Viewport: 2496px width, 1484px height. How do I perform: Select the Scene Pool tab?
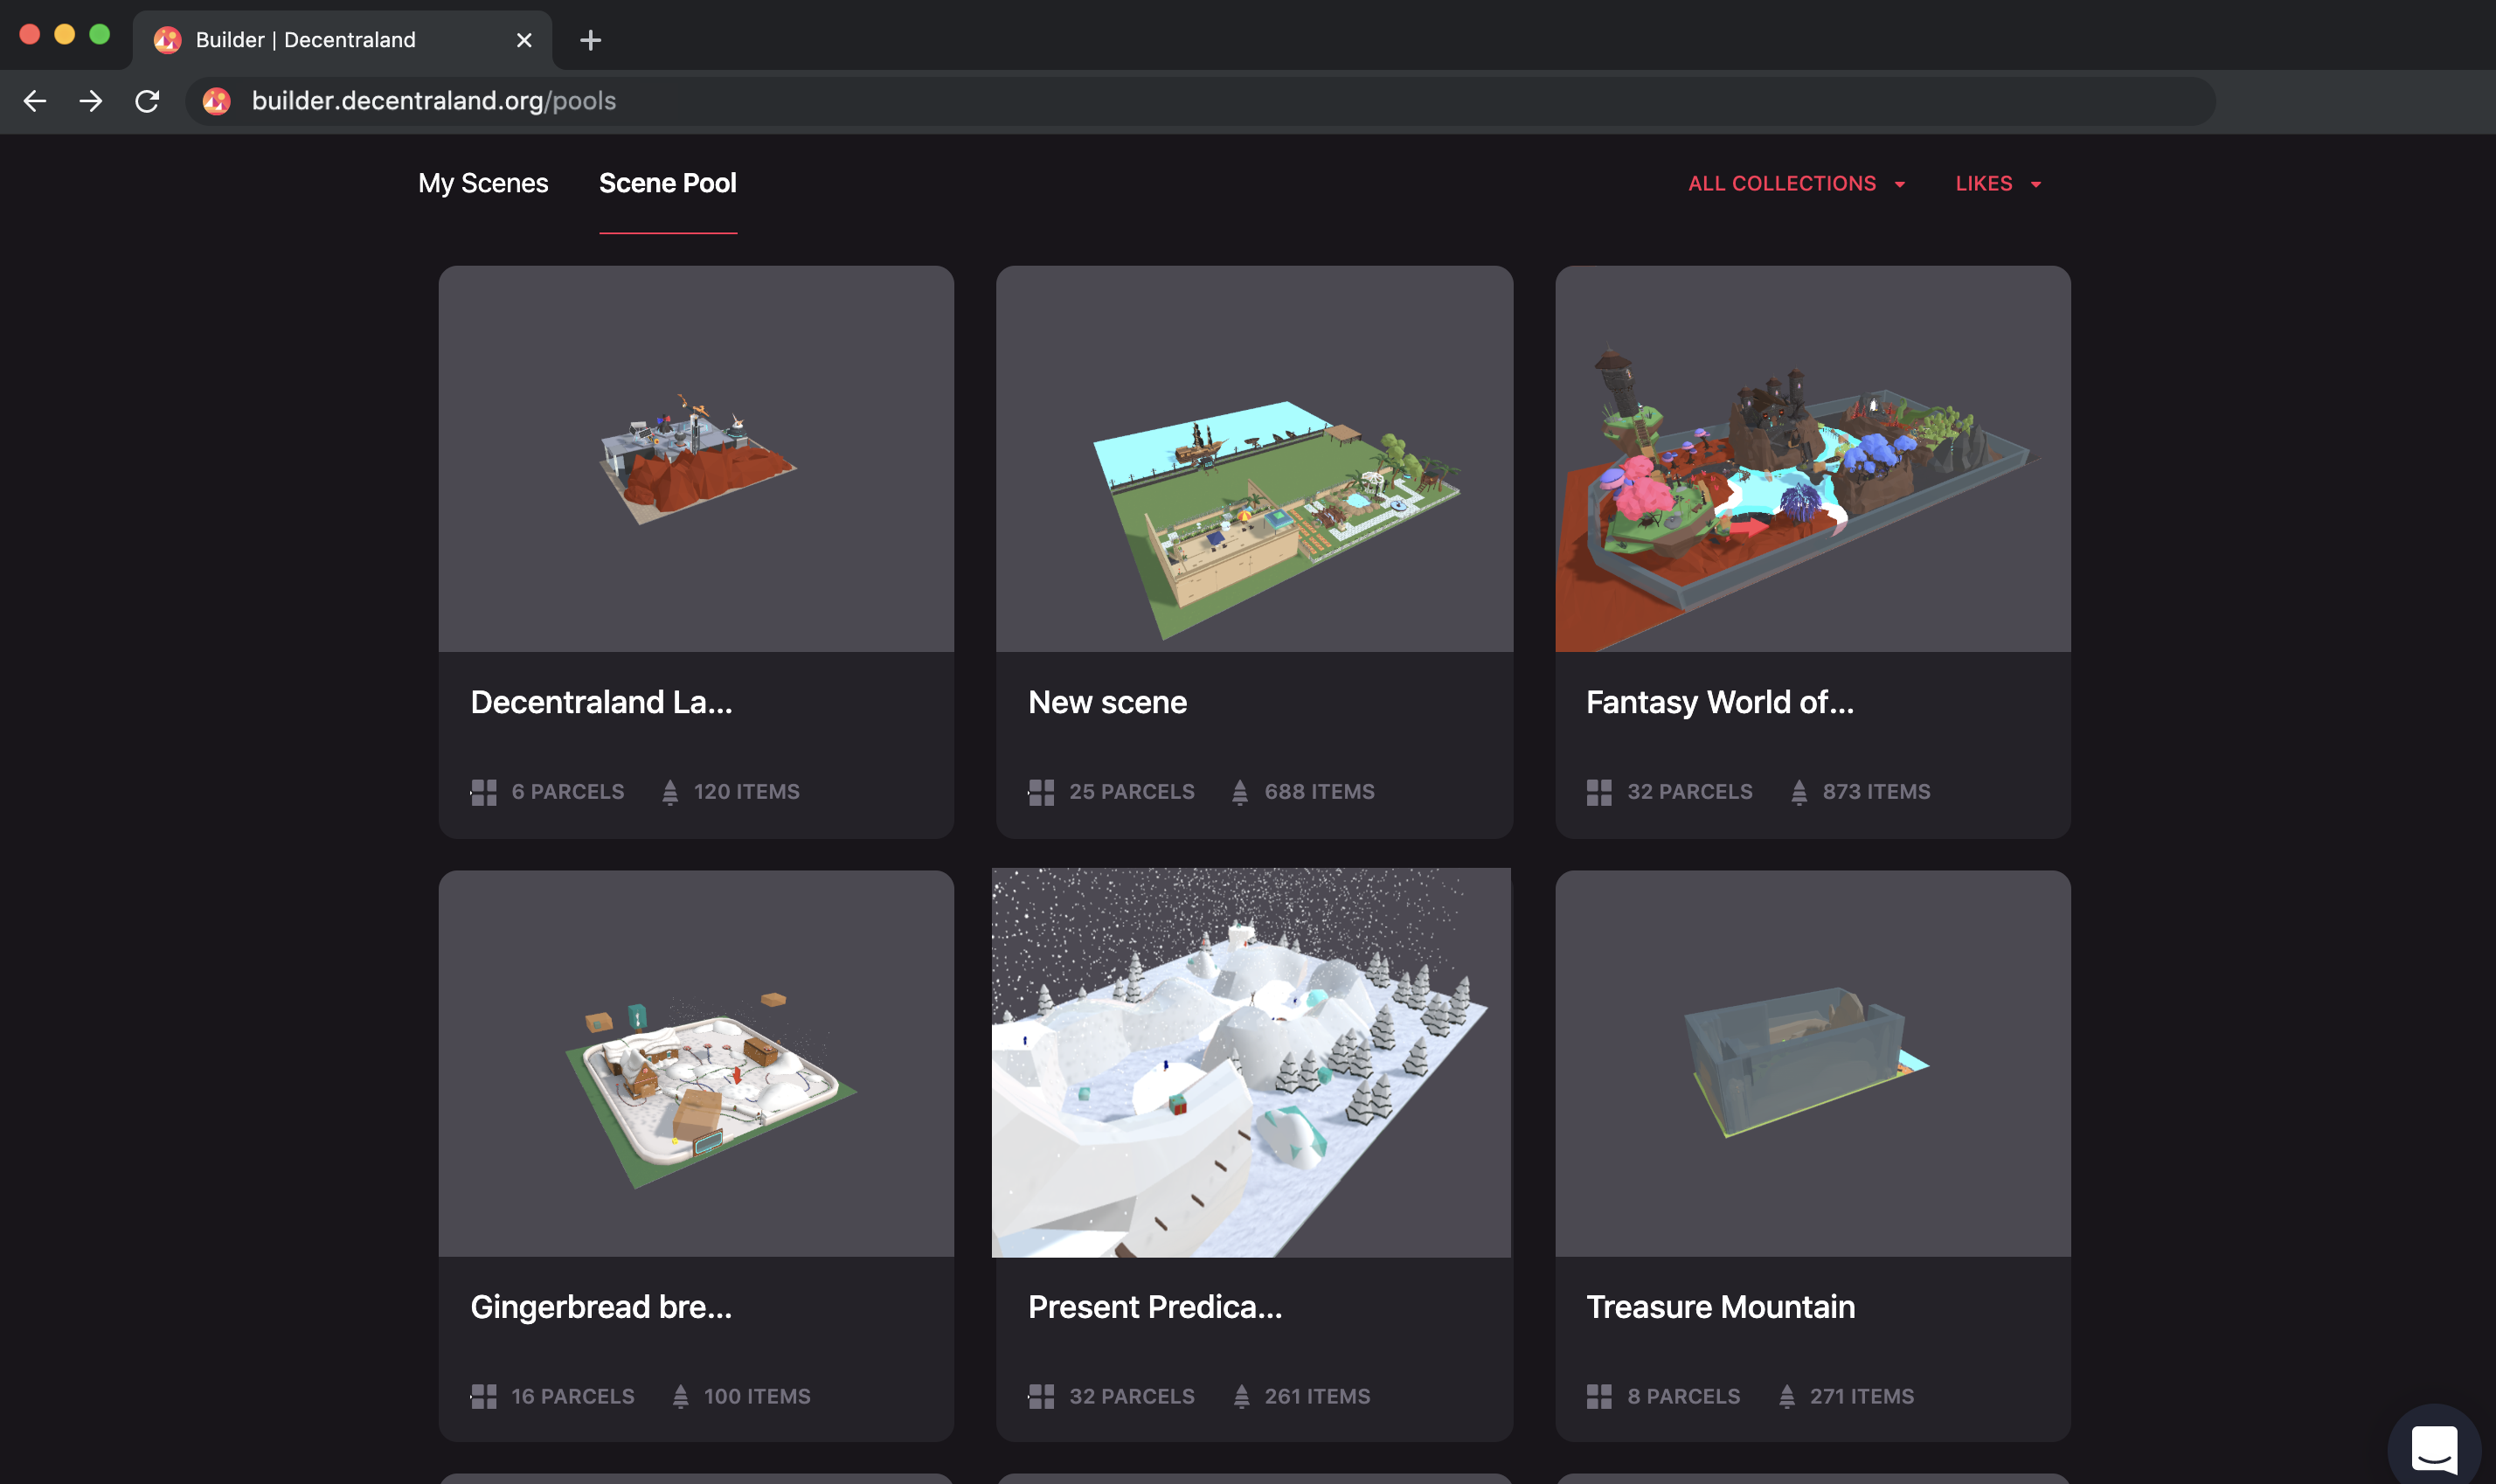[668, 183]
